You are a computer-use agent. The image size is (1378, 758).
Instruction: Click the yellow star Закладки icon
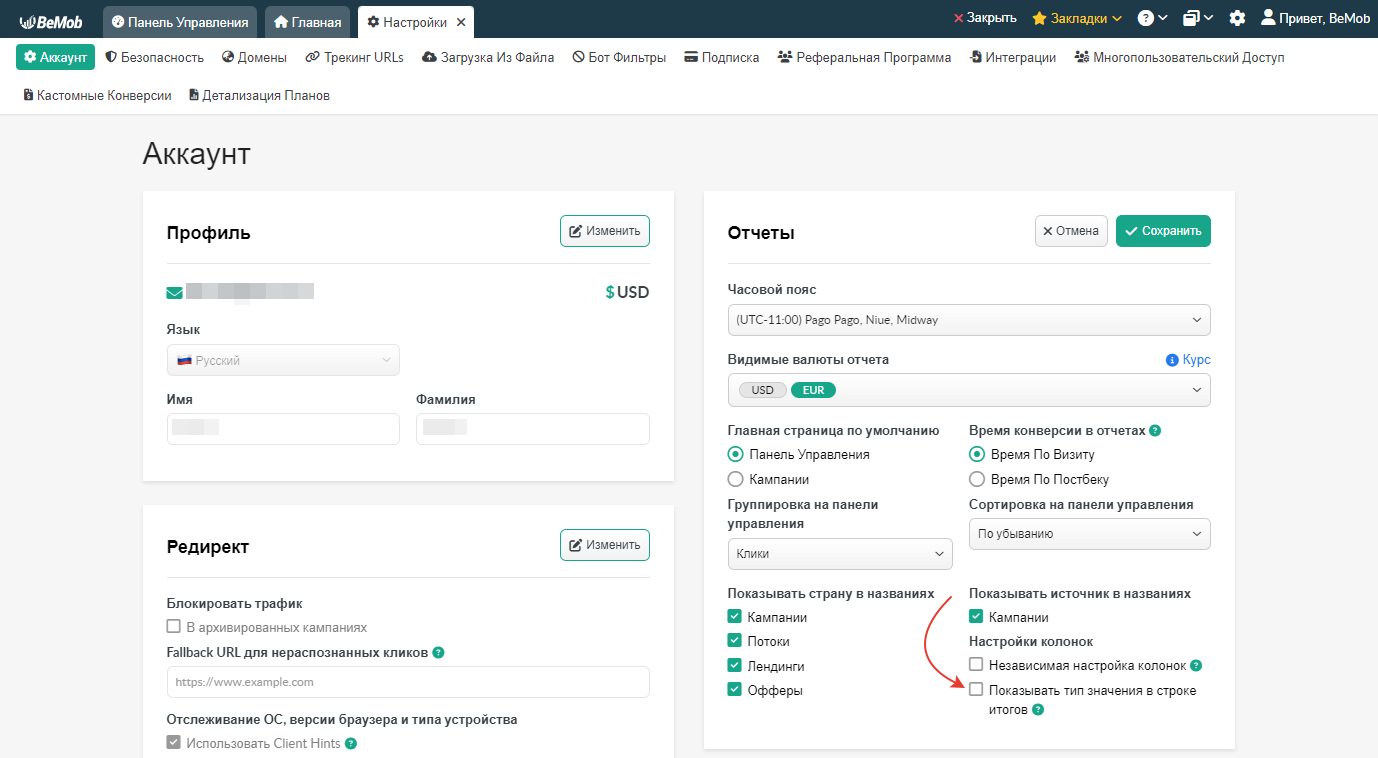[x=1039, y=18]
